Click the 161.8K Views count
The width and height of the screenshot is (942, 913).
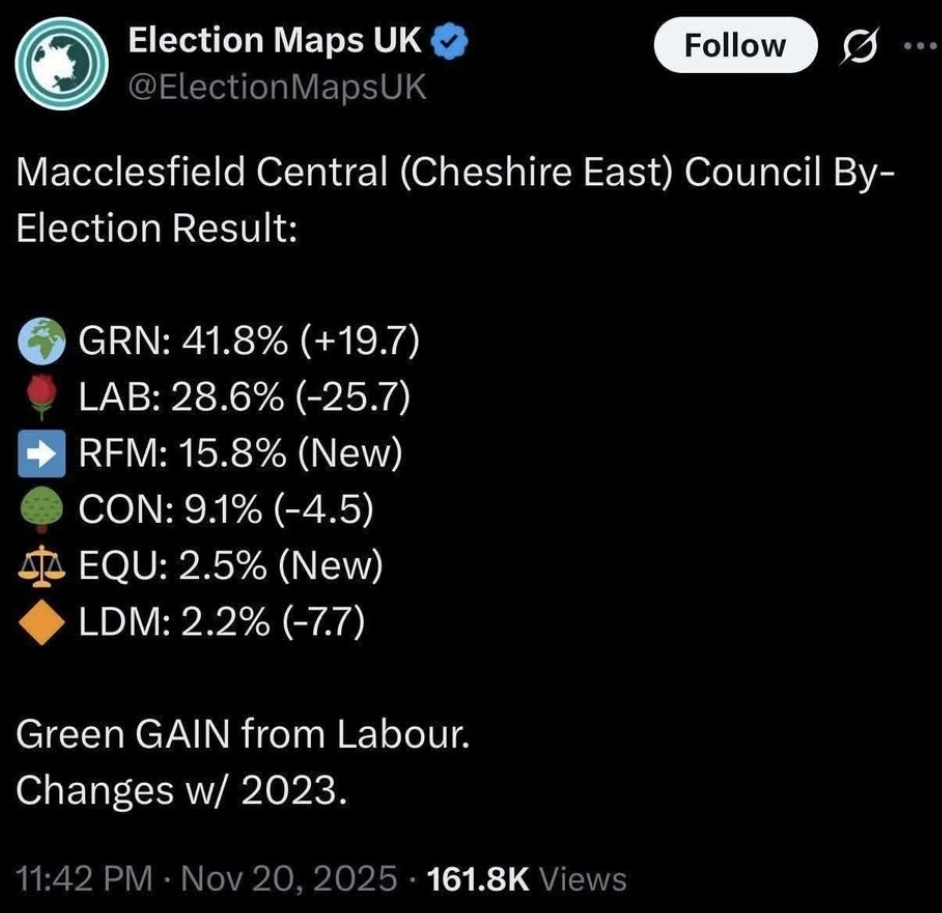(527, 879)
